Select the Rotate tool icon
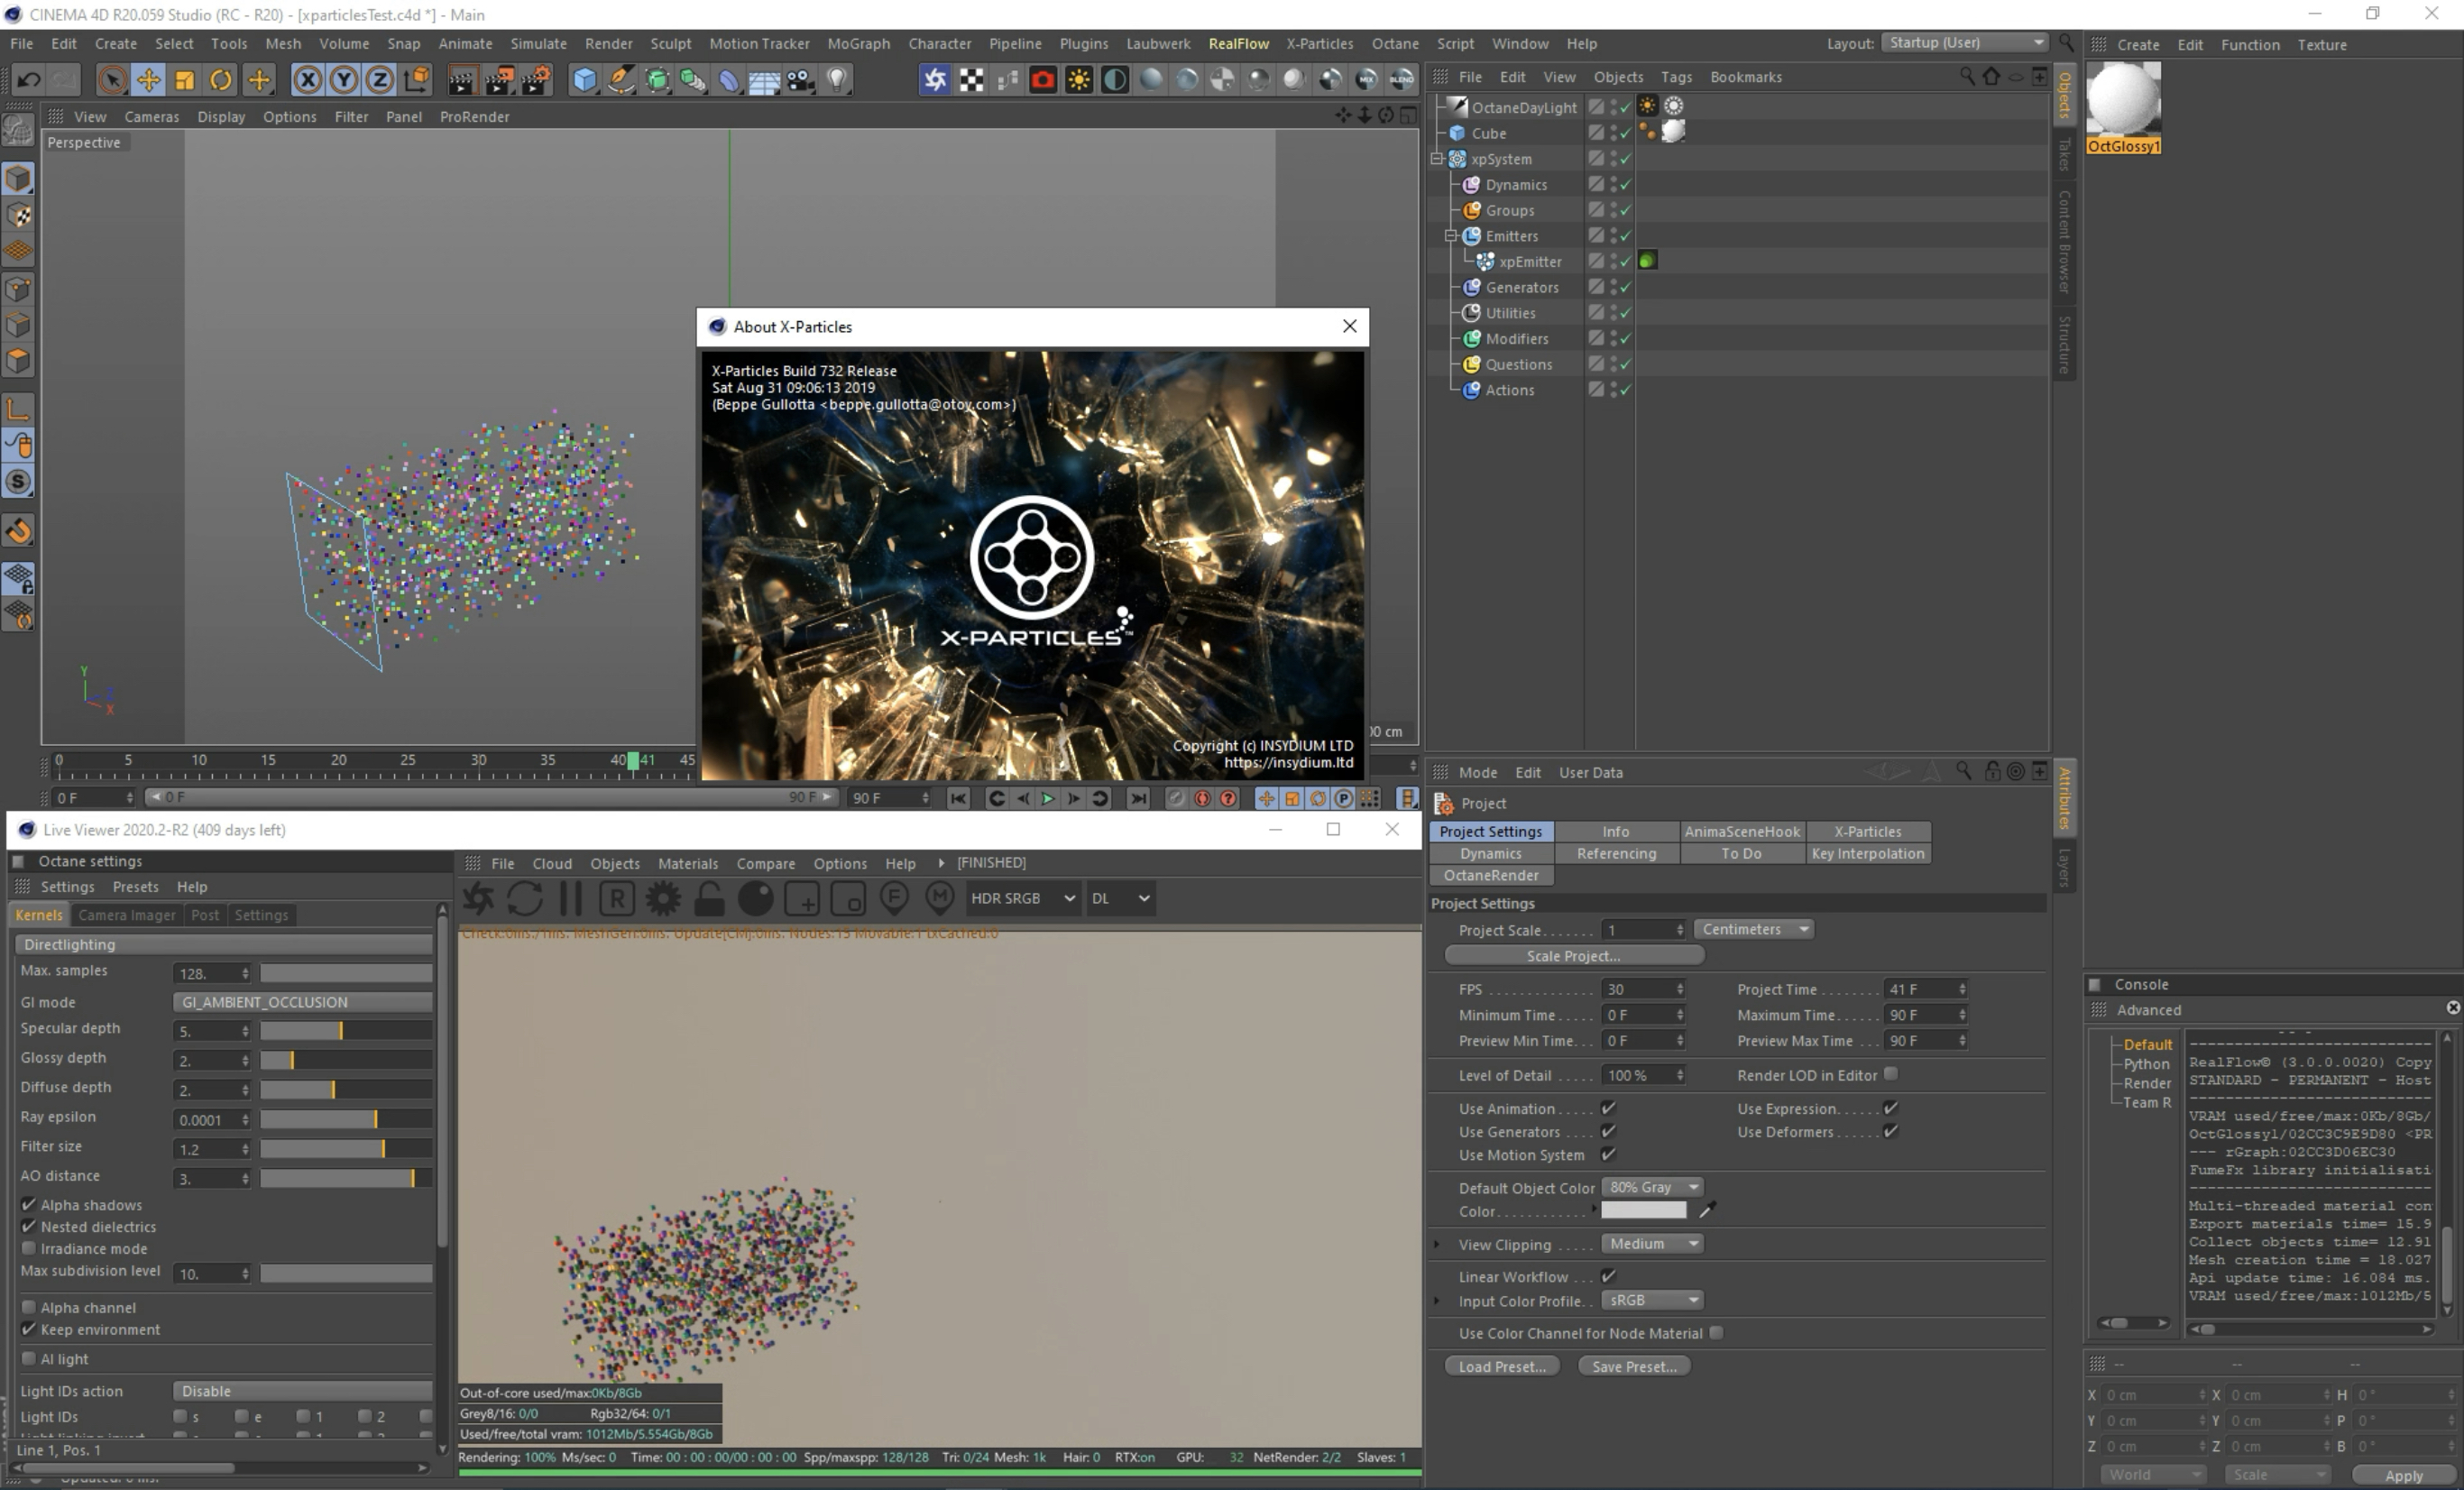Image resolution: width=2464 pixels, height=1490 pixels. (x=221, y=80)
